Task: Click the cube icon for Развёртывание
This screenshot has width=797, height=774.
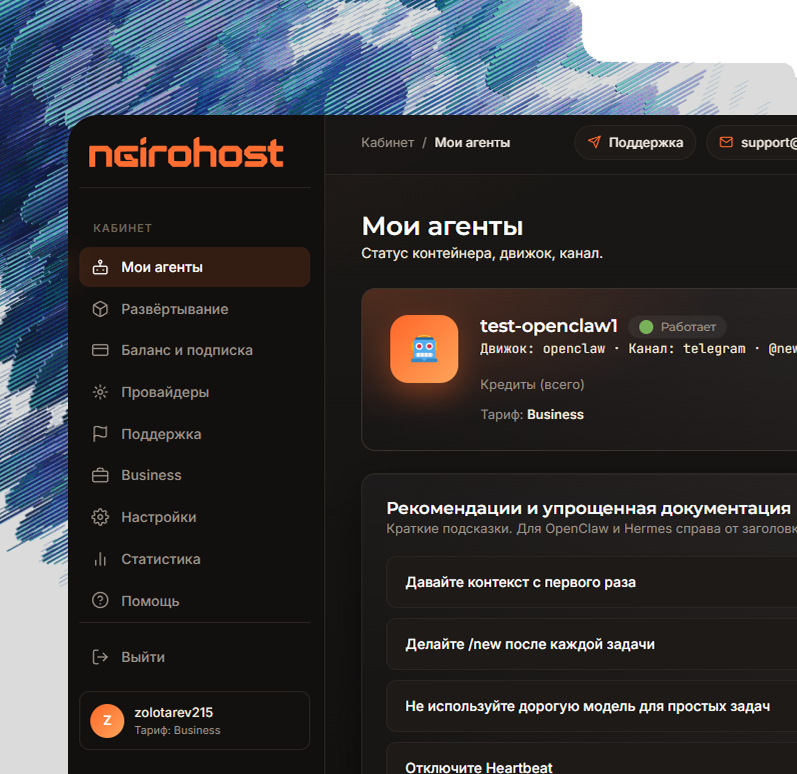Action: (x=100, y=309)
